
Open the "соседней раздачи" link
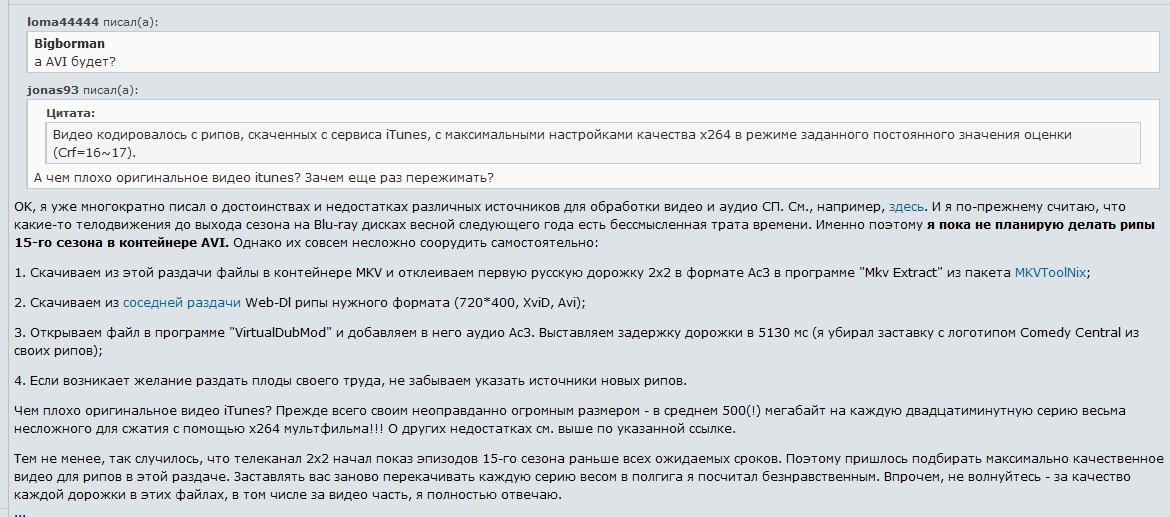[181, 302]
